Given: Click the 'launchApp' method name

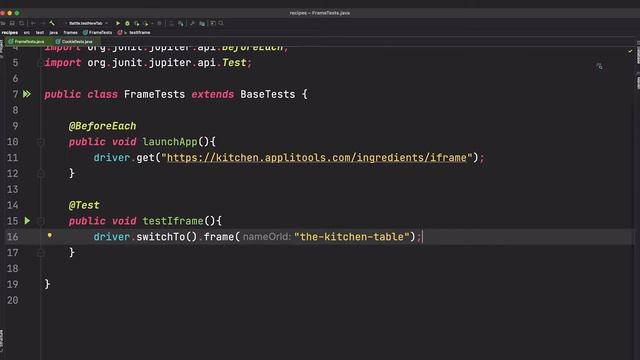Looking at the screenshot, I should coord(170,142).
